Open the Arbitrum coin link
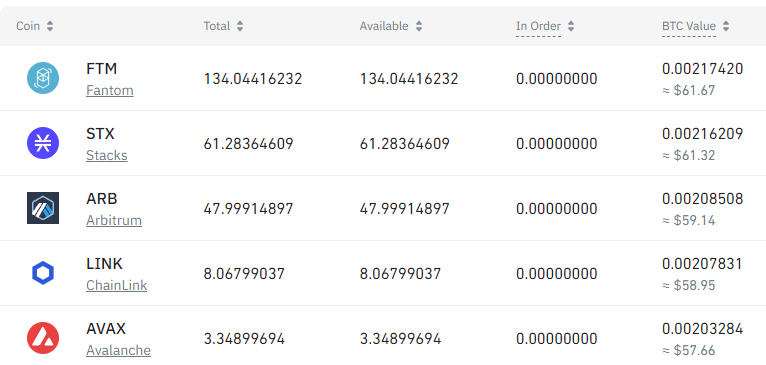Image resolution: width=766 pixels, height=365 pixels. [114, 220]
